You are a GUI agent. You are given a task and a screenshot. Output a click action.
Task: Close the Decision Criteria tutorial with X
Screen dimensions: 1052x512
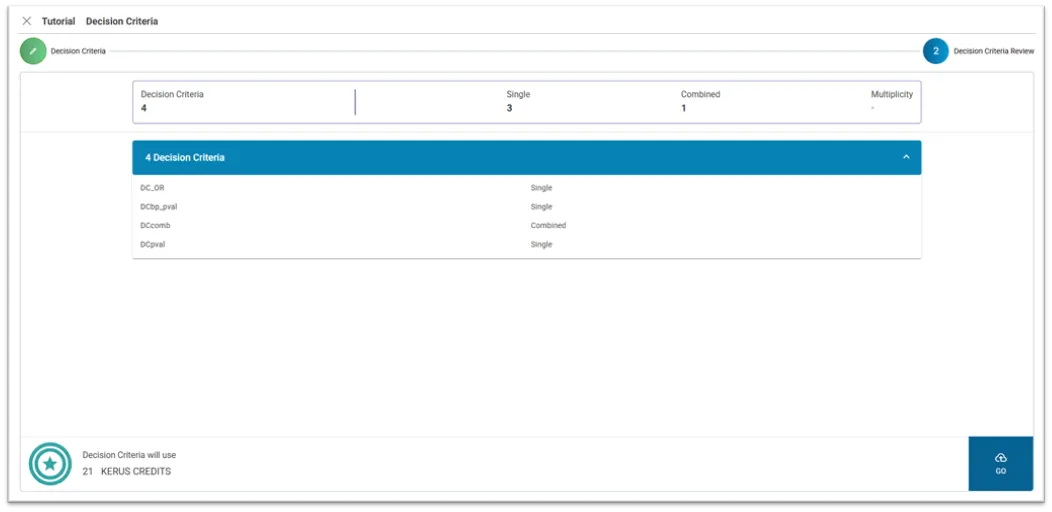click(27, 21)
